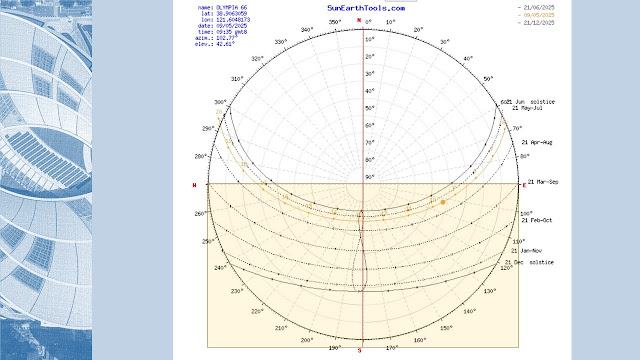The height and width of the screenshot is (360, 640).
Task: Click the 200° azimuth label
Action: pos(307,340)
